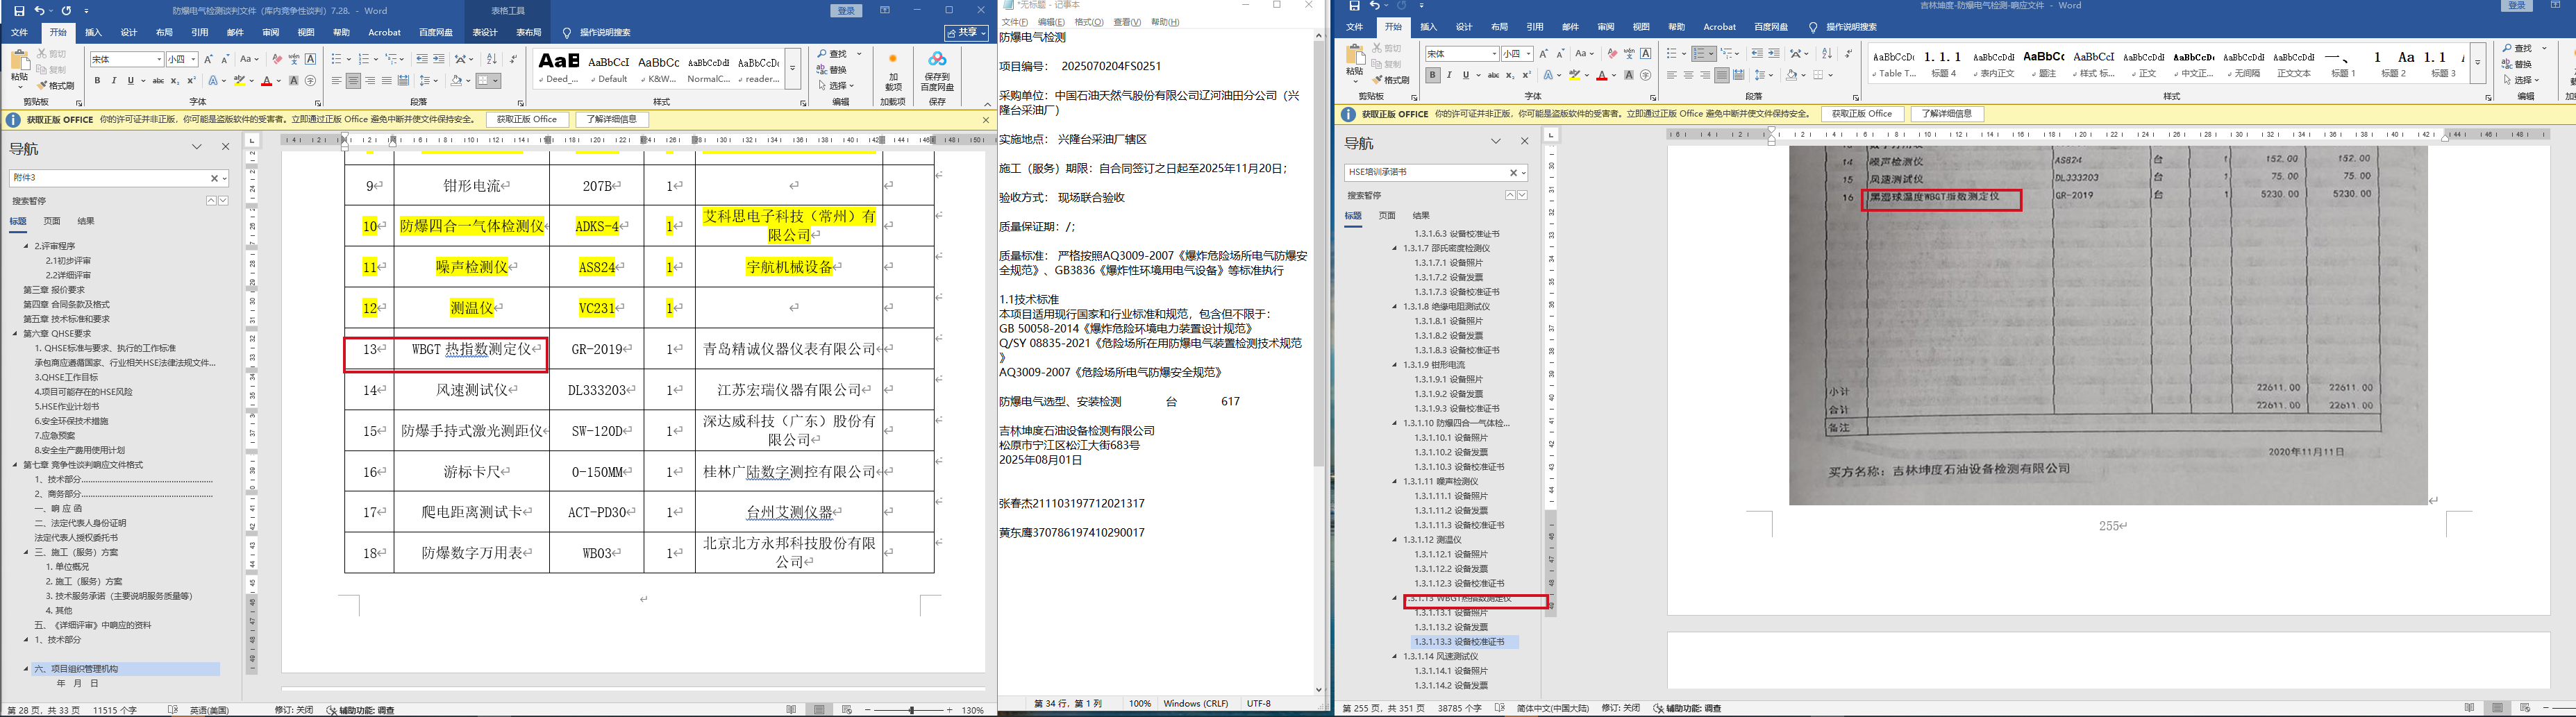Click Sort A-Z icon in left Word ribbon
Image resolution: width=2576 pixels, height=717 pixels.
(x=491, y=59)
